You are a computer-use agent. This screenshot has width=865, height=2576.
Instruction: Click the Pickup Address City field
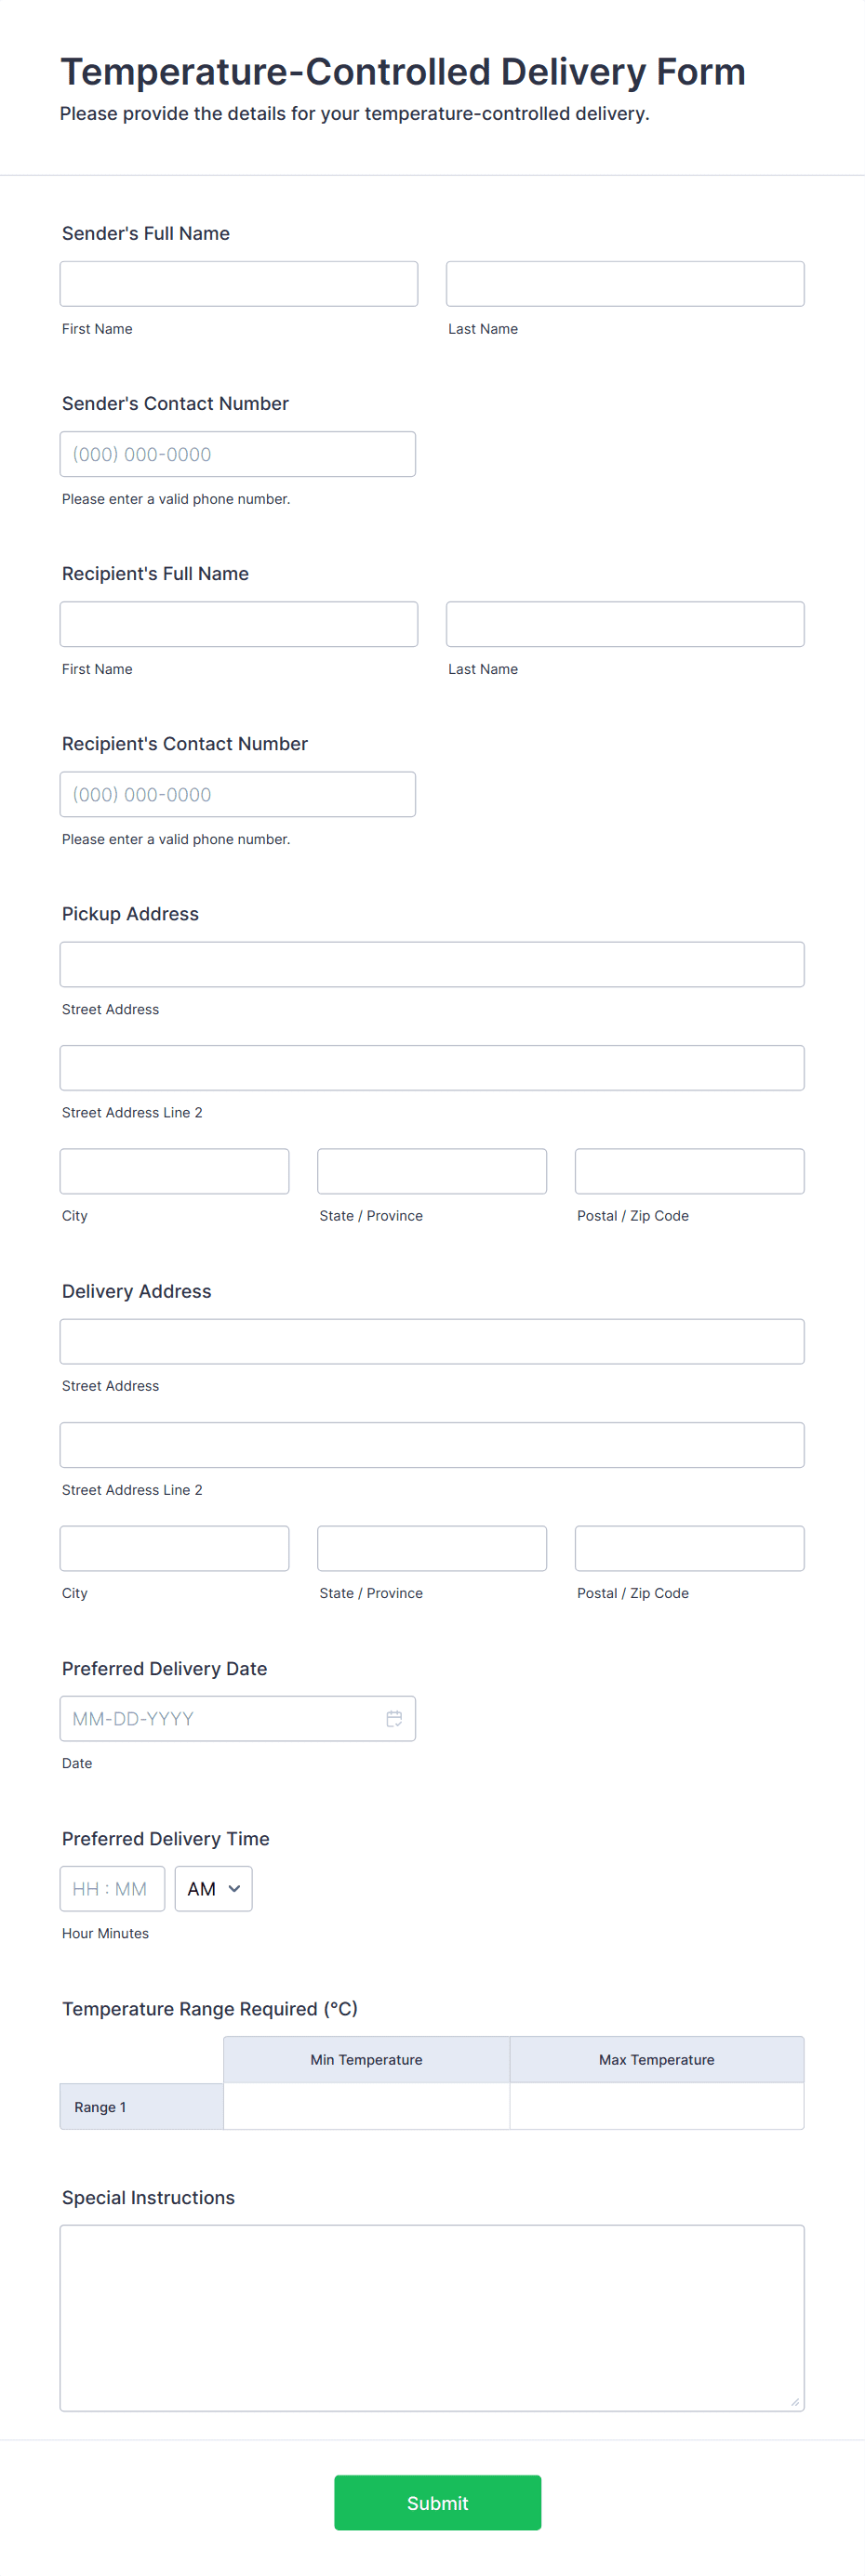[174, 1170]
